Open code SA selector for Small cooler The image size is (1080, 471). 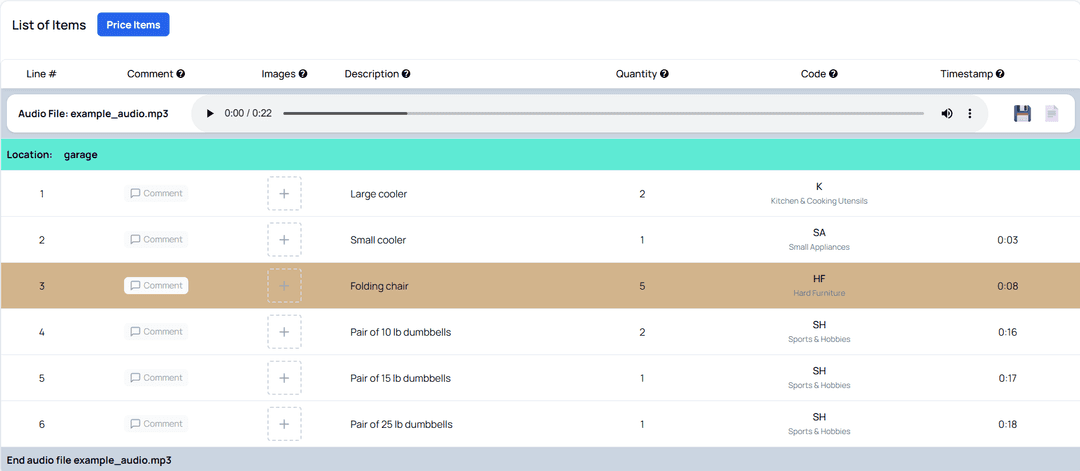819,239
